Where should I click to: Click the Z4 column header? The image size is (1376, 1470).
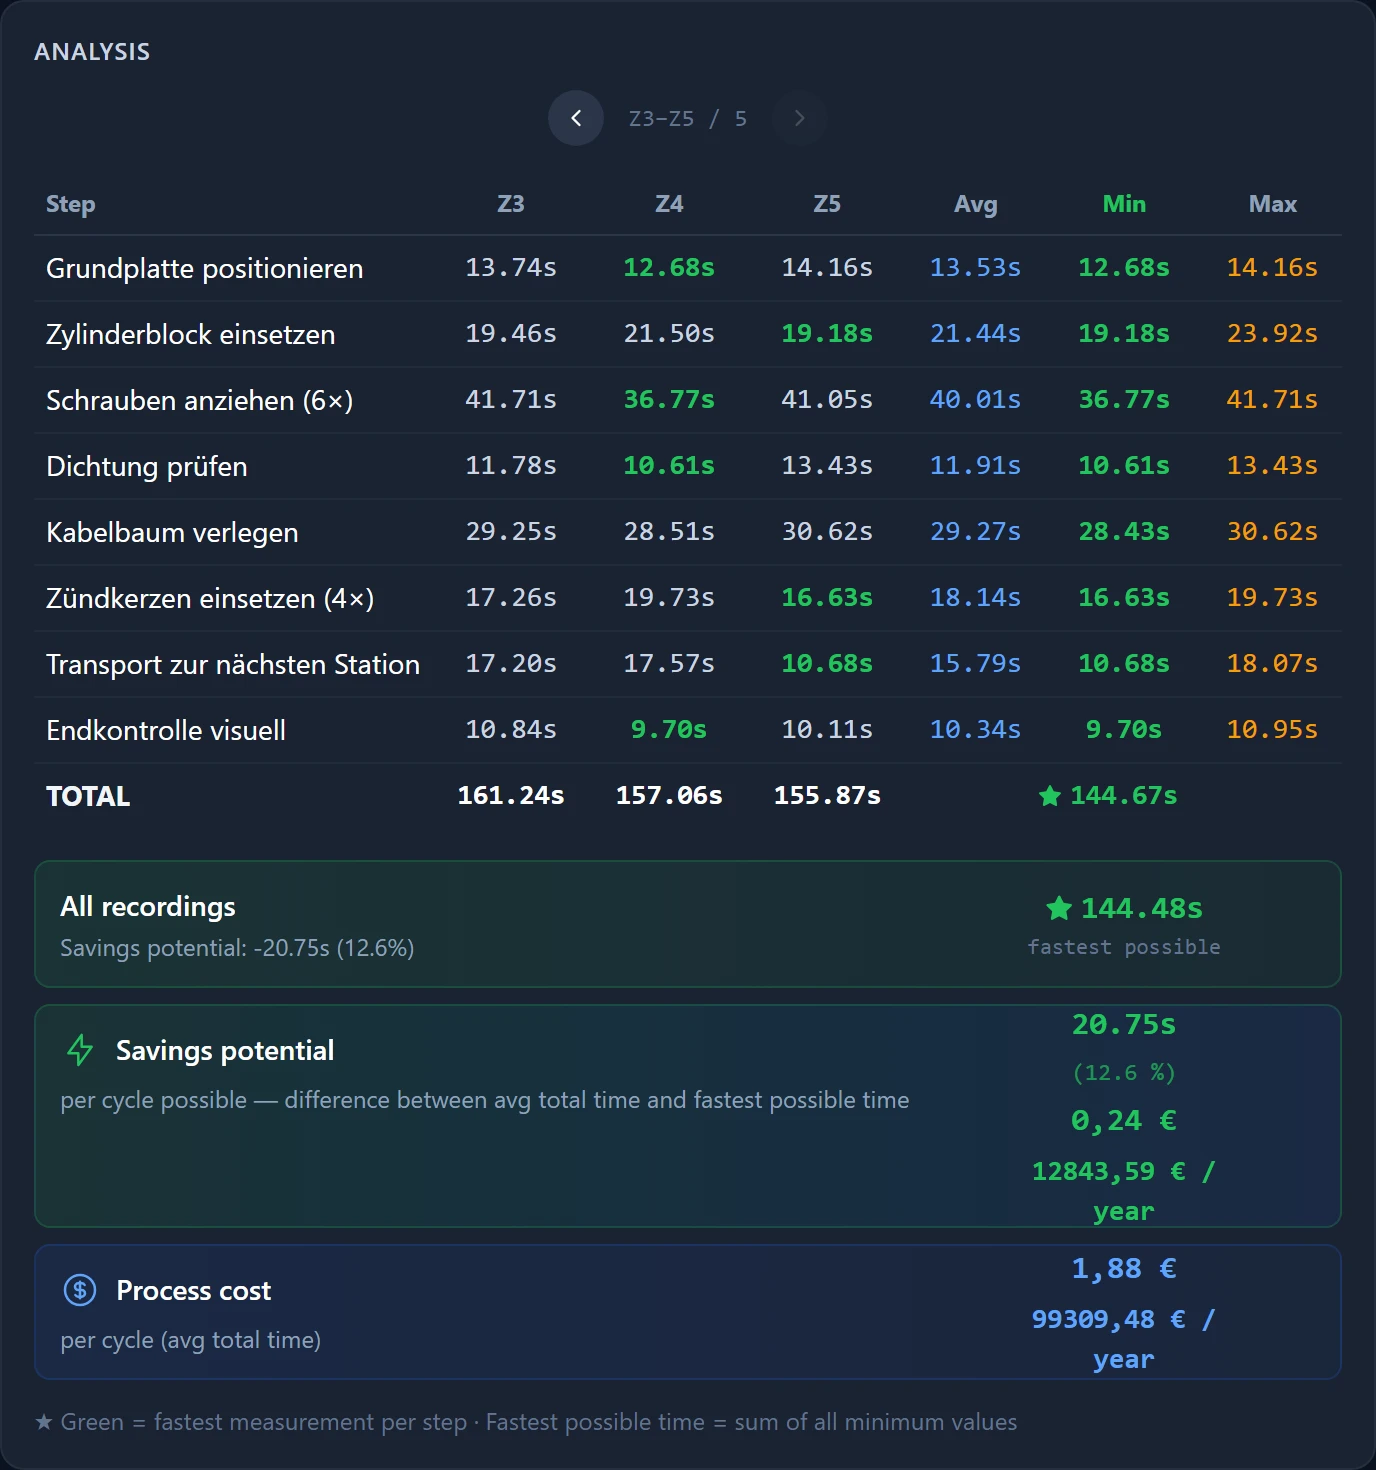point(669,204)
